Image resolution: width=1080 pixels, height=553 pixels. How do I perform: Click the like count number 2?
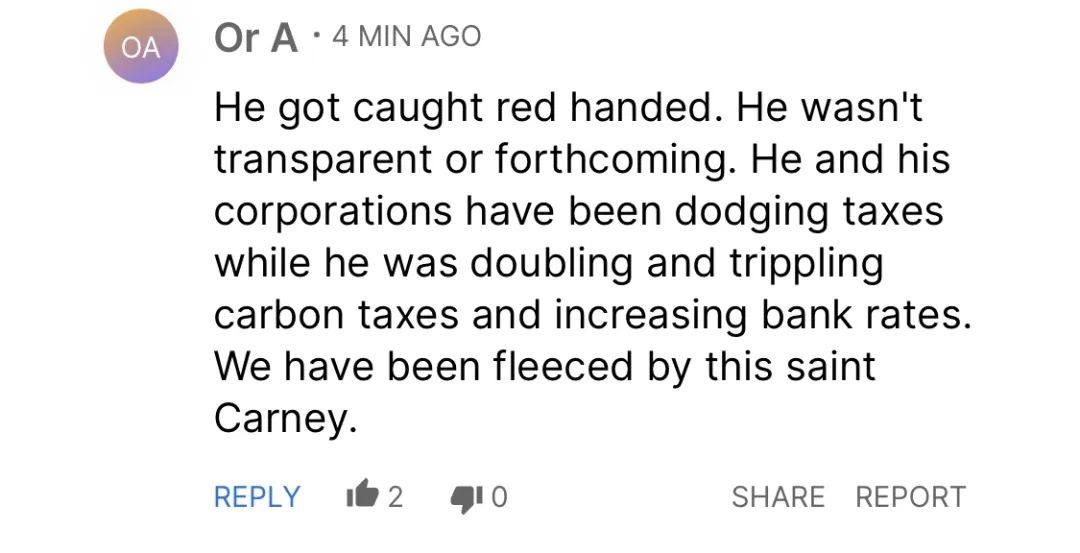pos(394,497)
